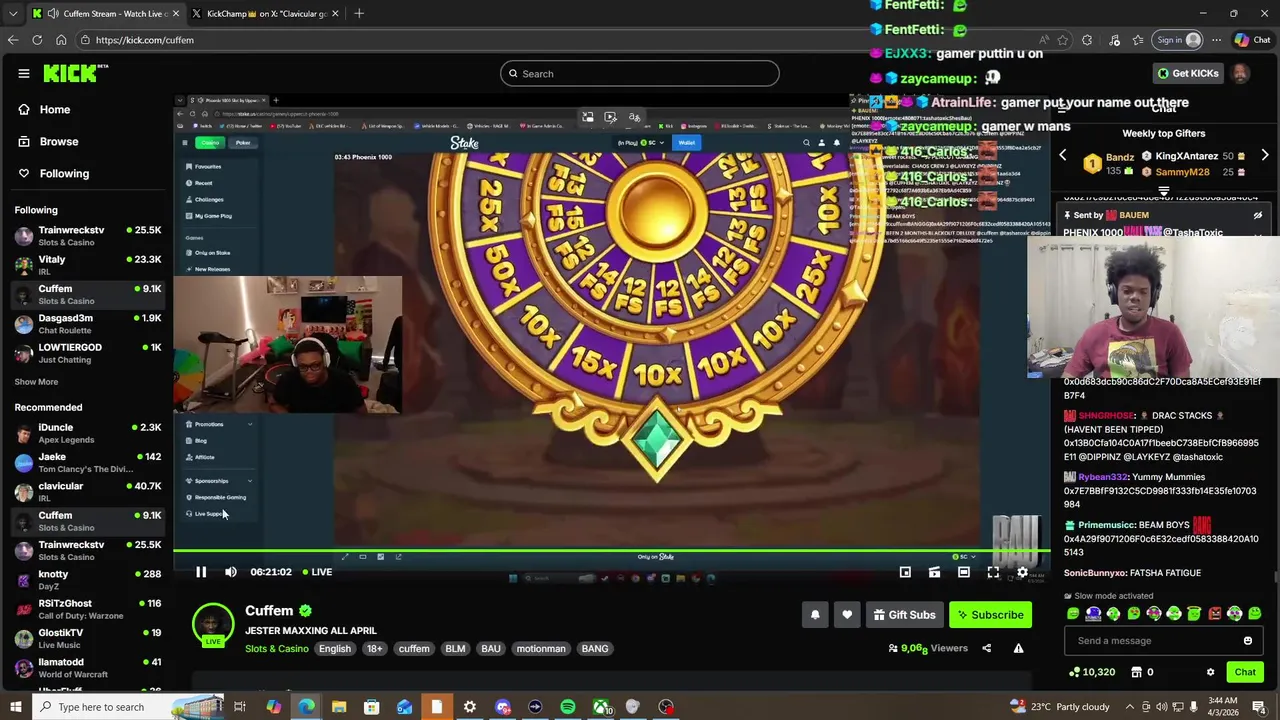Share the stream via share icon

(986, 648)
